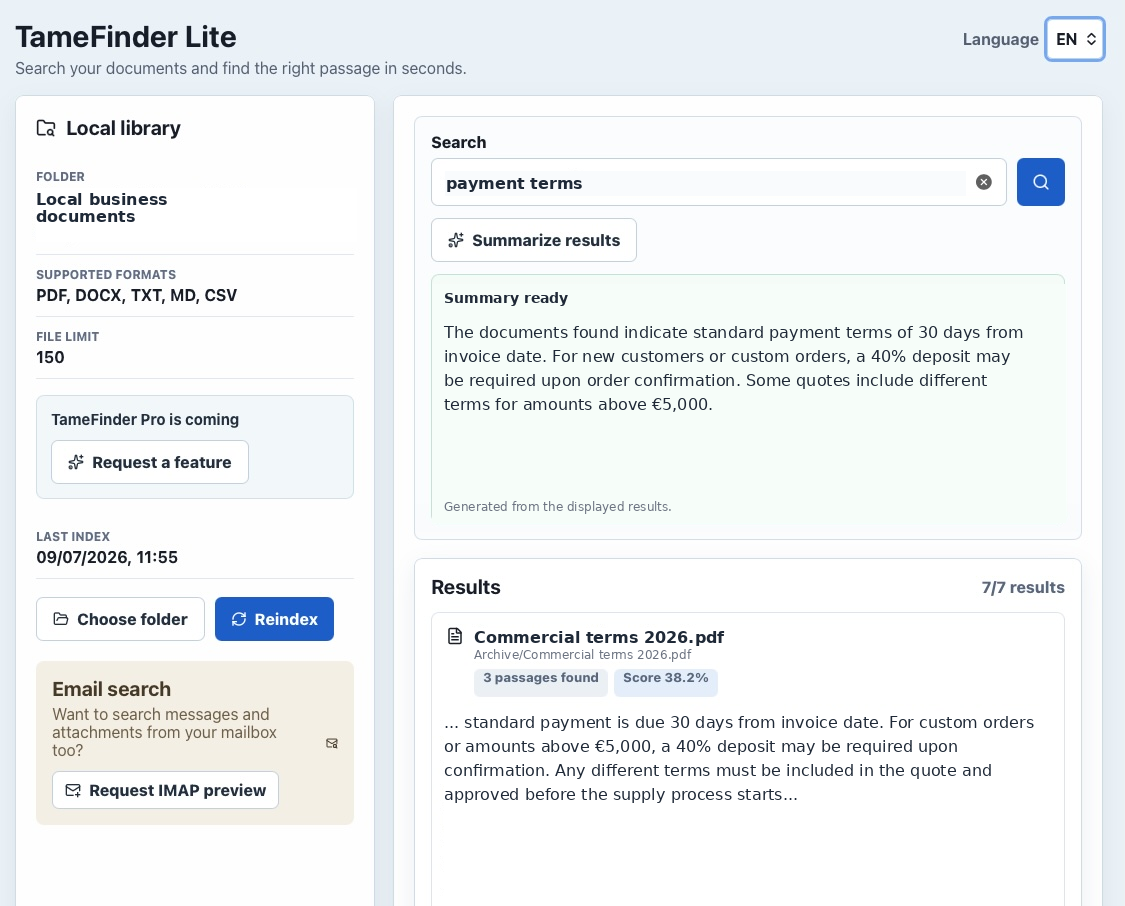Image resolution: width=1125 pixels, height=906 pixels.
Task: Run search with the blue magnifier button
Action: pos(1040,182)
